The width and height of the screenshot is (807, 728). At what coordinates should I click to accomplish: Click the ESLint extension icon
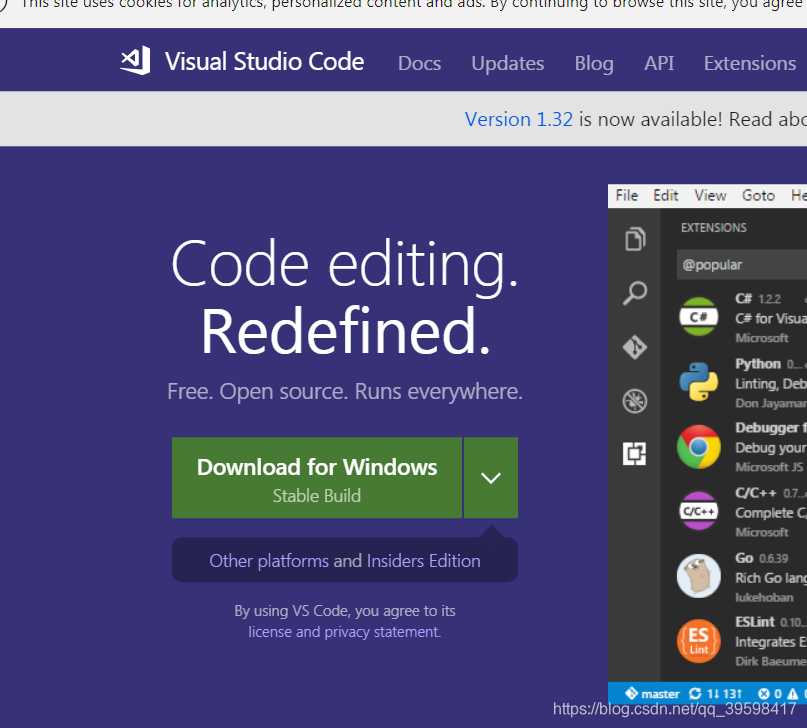click(x=698, y=641)
